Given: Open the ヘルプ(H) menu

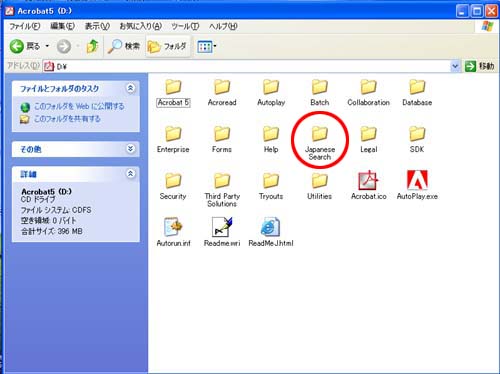Looking at the screenshot, I should tap(223, 26).
